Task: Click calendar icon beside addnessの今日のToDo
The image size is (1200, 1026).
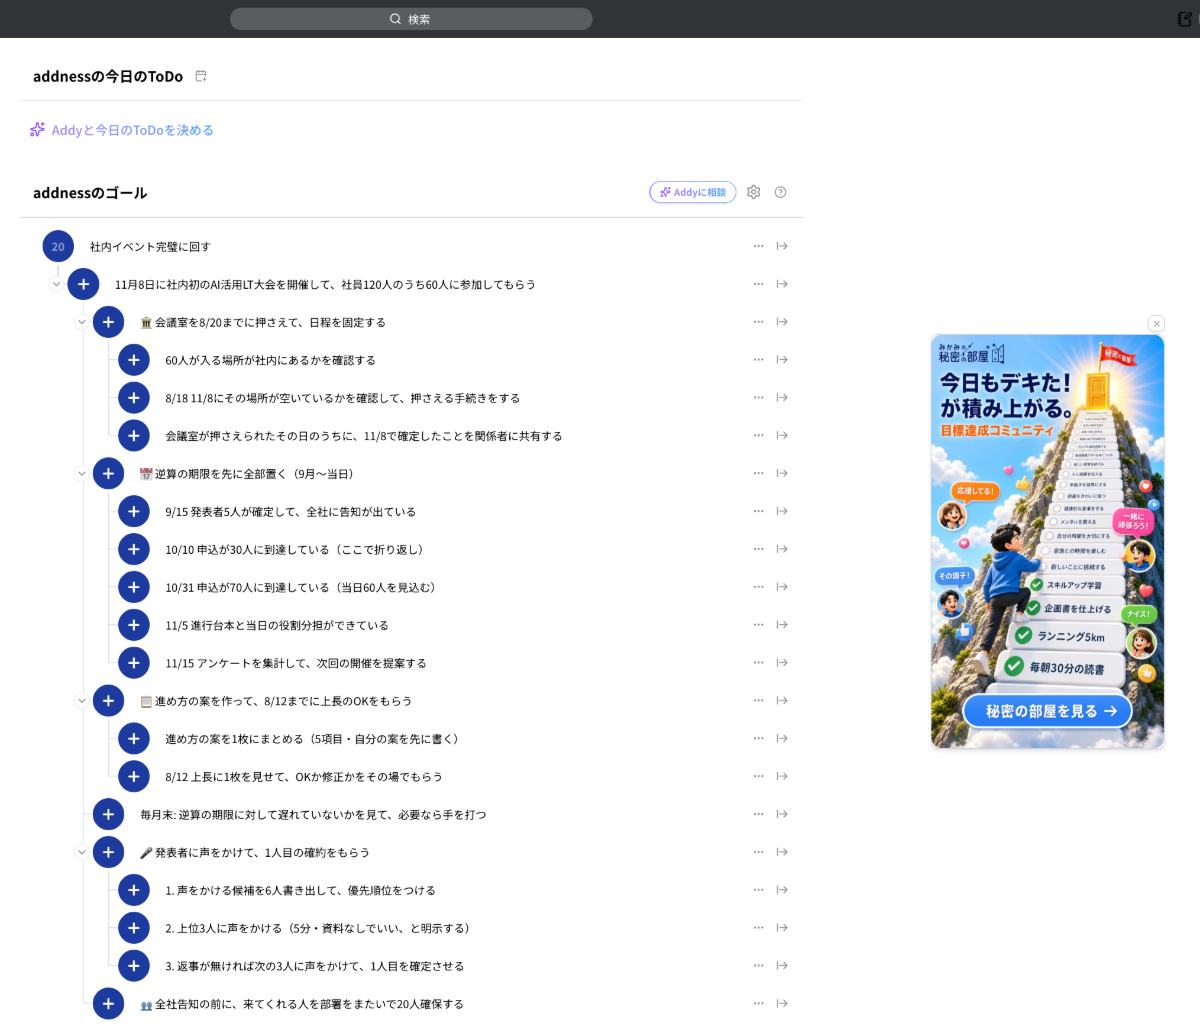Action: coord(201,76)
